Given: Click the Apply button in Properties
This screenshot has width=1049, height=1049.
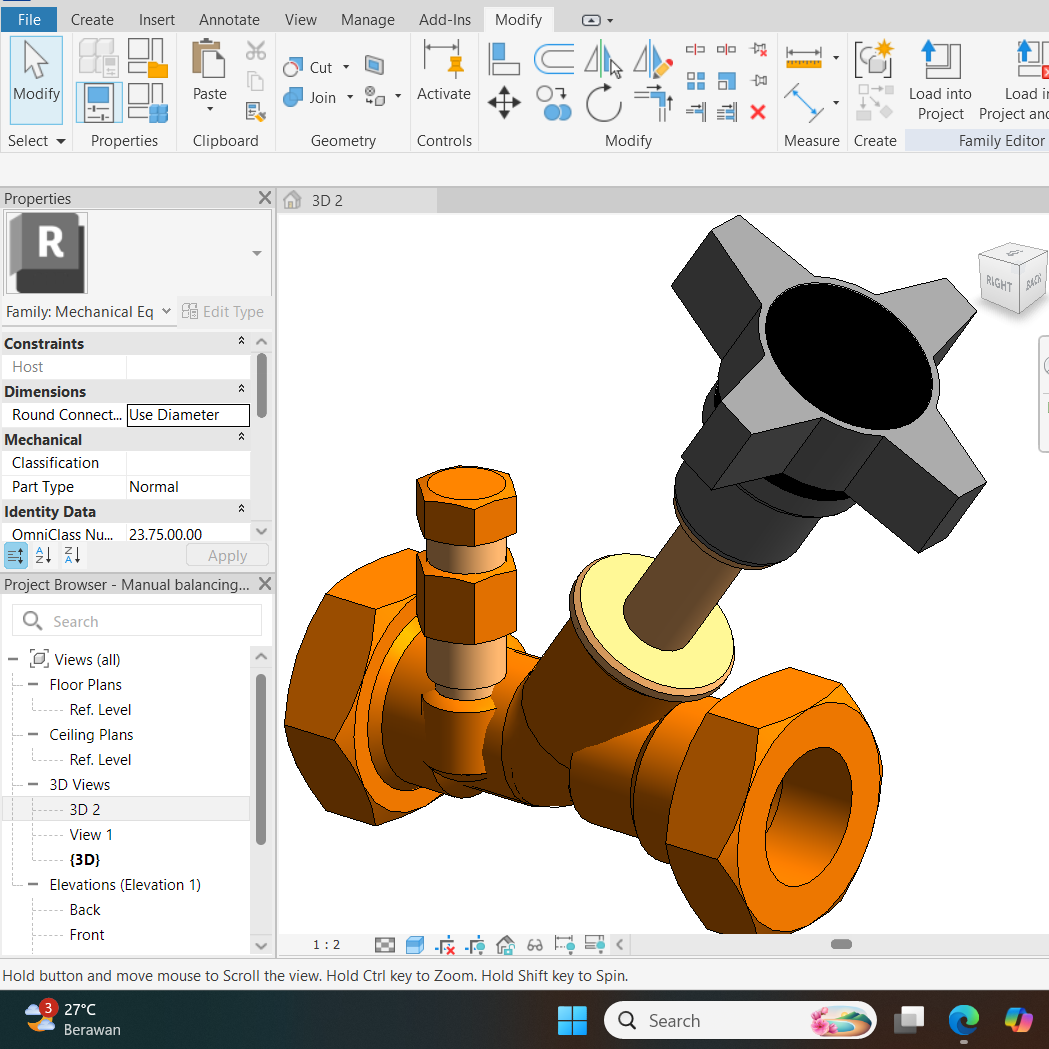Looking at the screenshot, I should pyautogui.click(x=227, y=556).
